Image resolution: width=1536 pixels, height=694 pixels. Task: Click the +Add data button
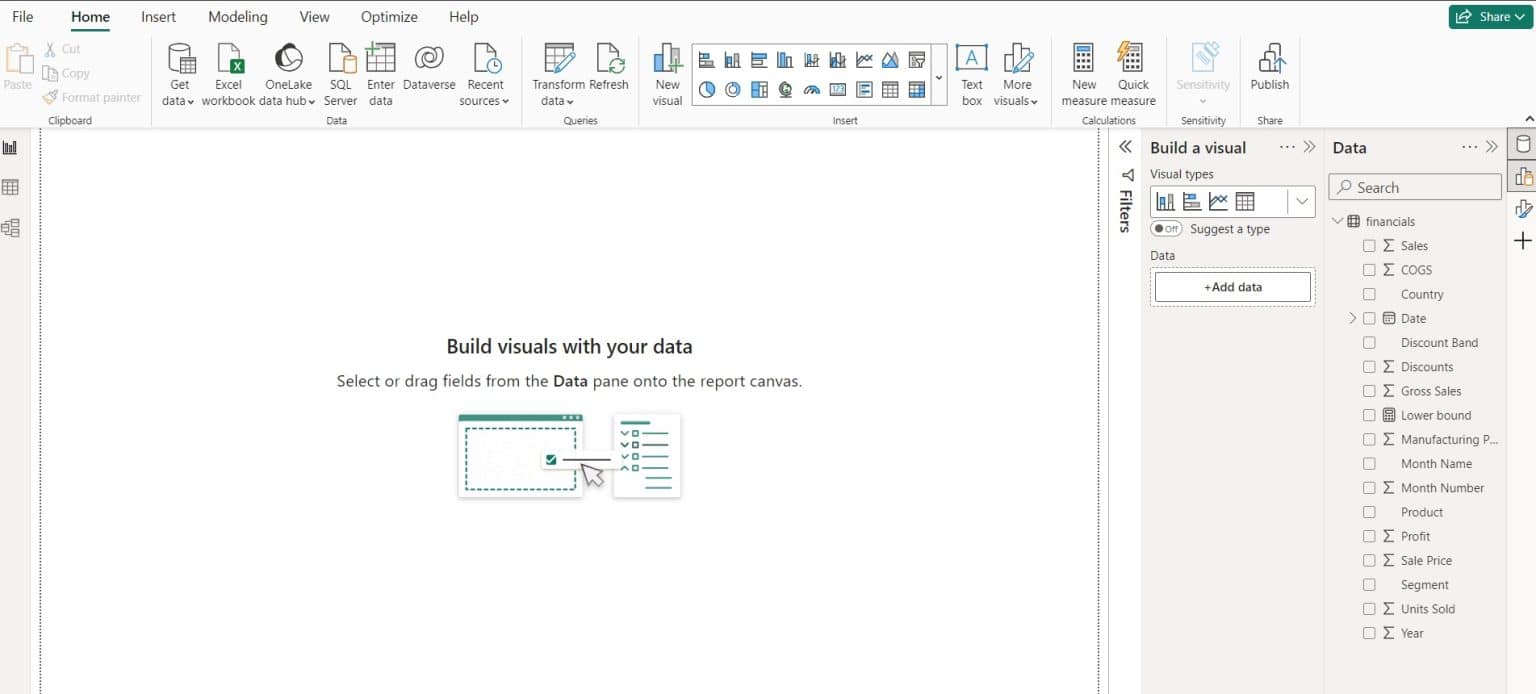[1232, 287]
